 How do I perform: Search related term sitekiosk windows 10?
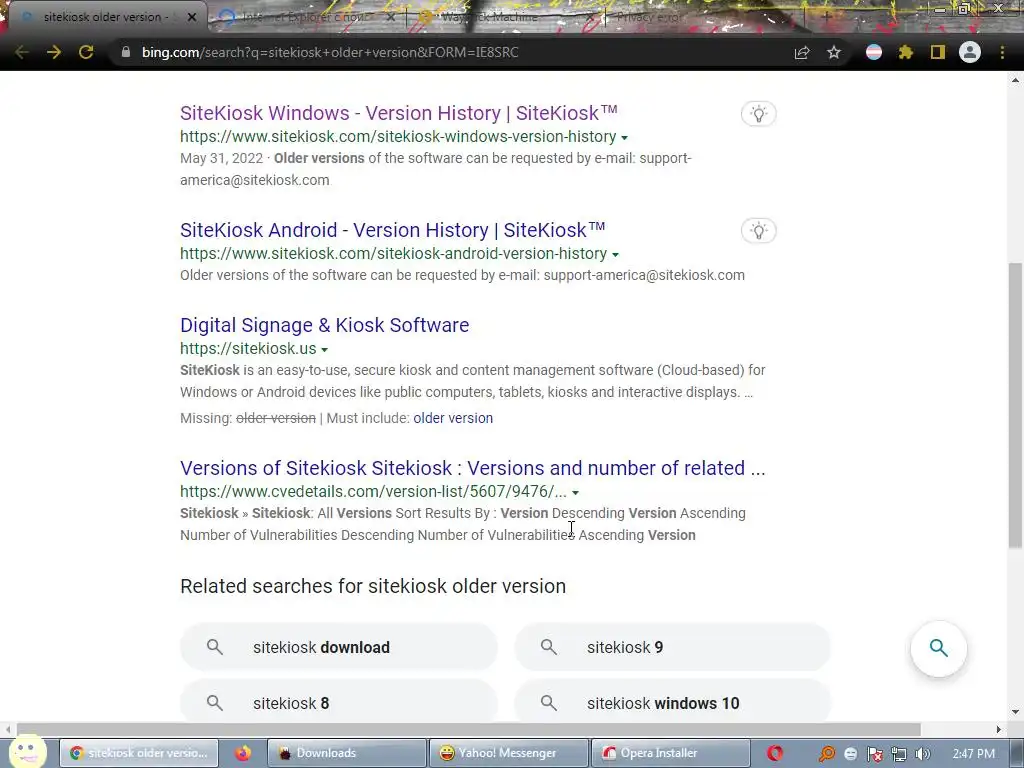tap(672, 703)
